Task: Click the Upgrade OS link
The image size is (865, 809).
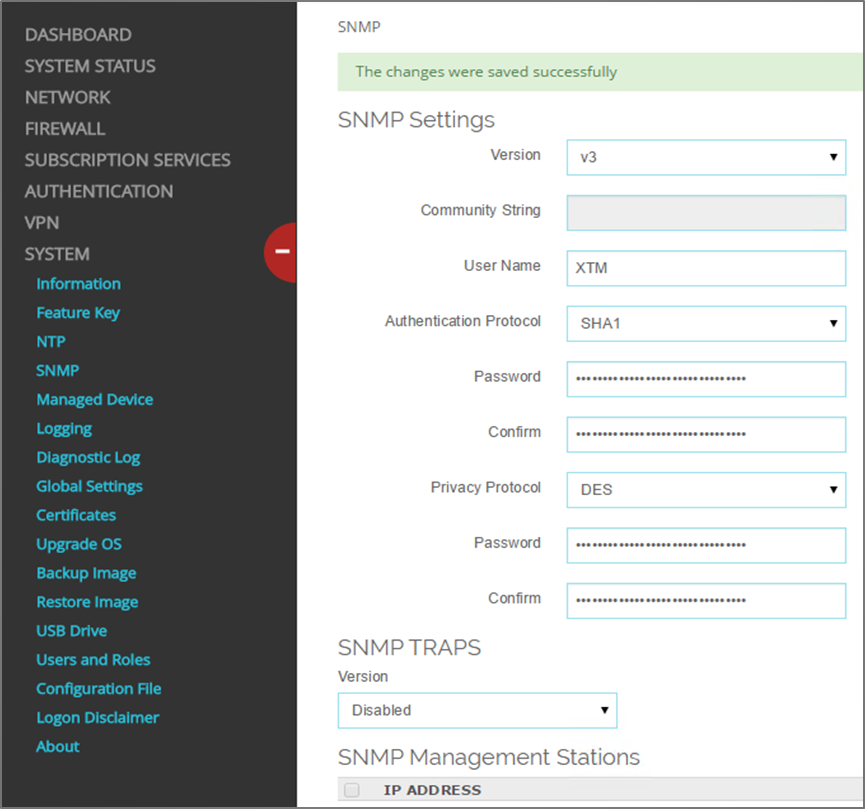Action: (x=79, y=545)
